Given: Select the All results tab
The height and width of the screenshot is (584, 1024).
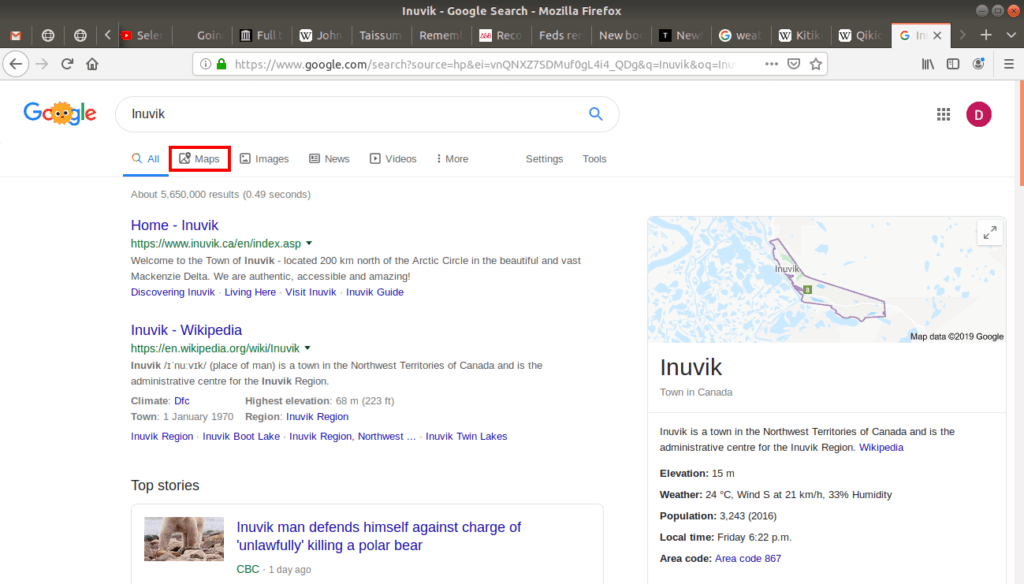Looking at the screenshot, I should (x=145, y=159).
